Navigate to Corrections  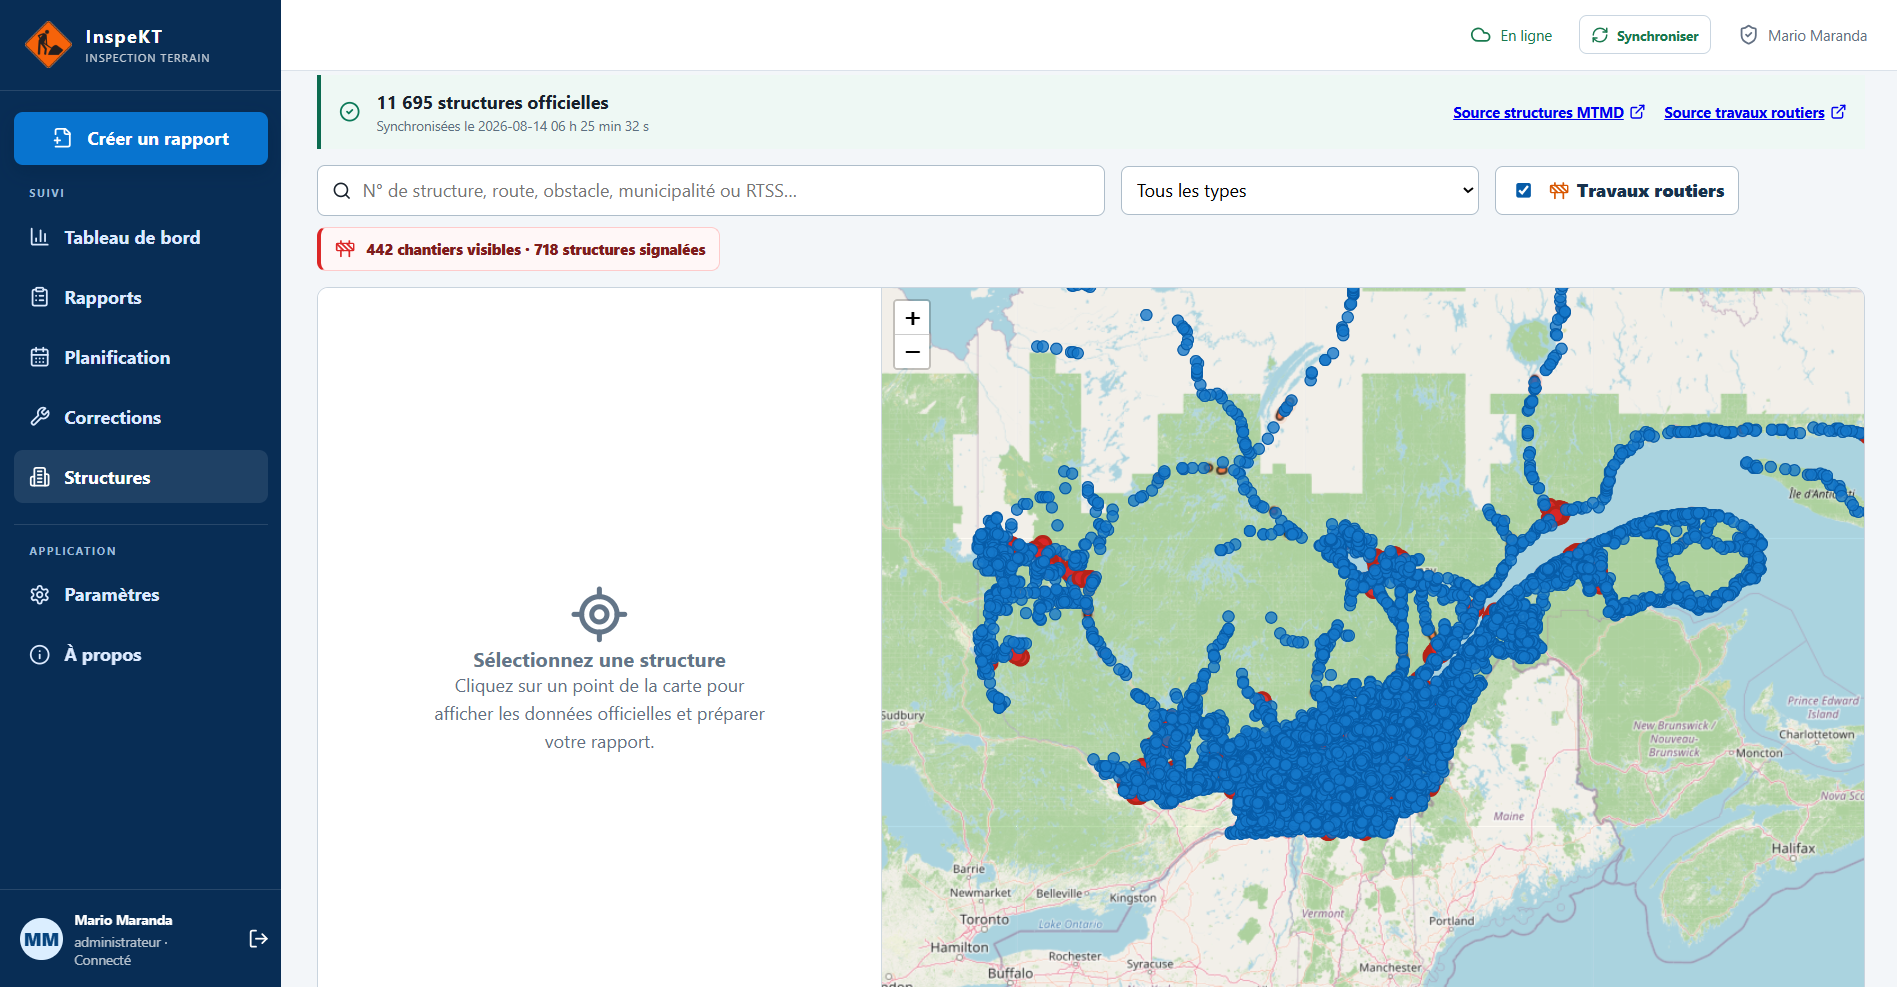[x=141, y=418]
